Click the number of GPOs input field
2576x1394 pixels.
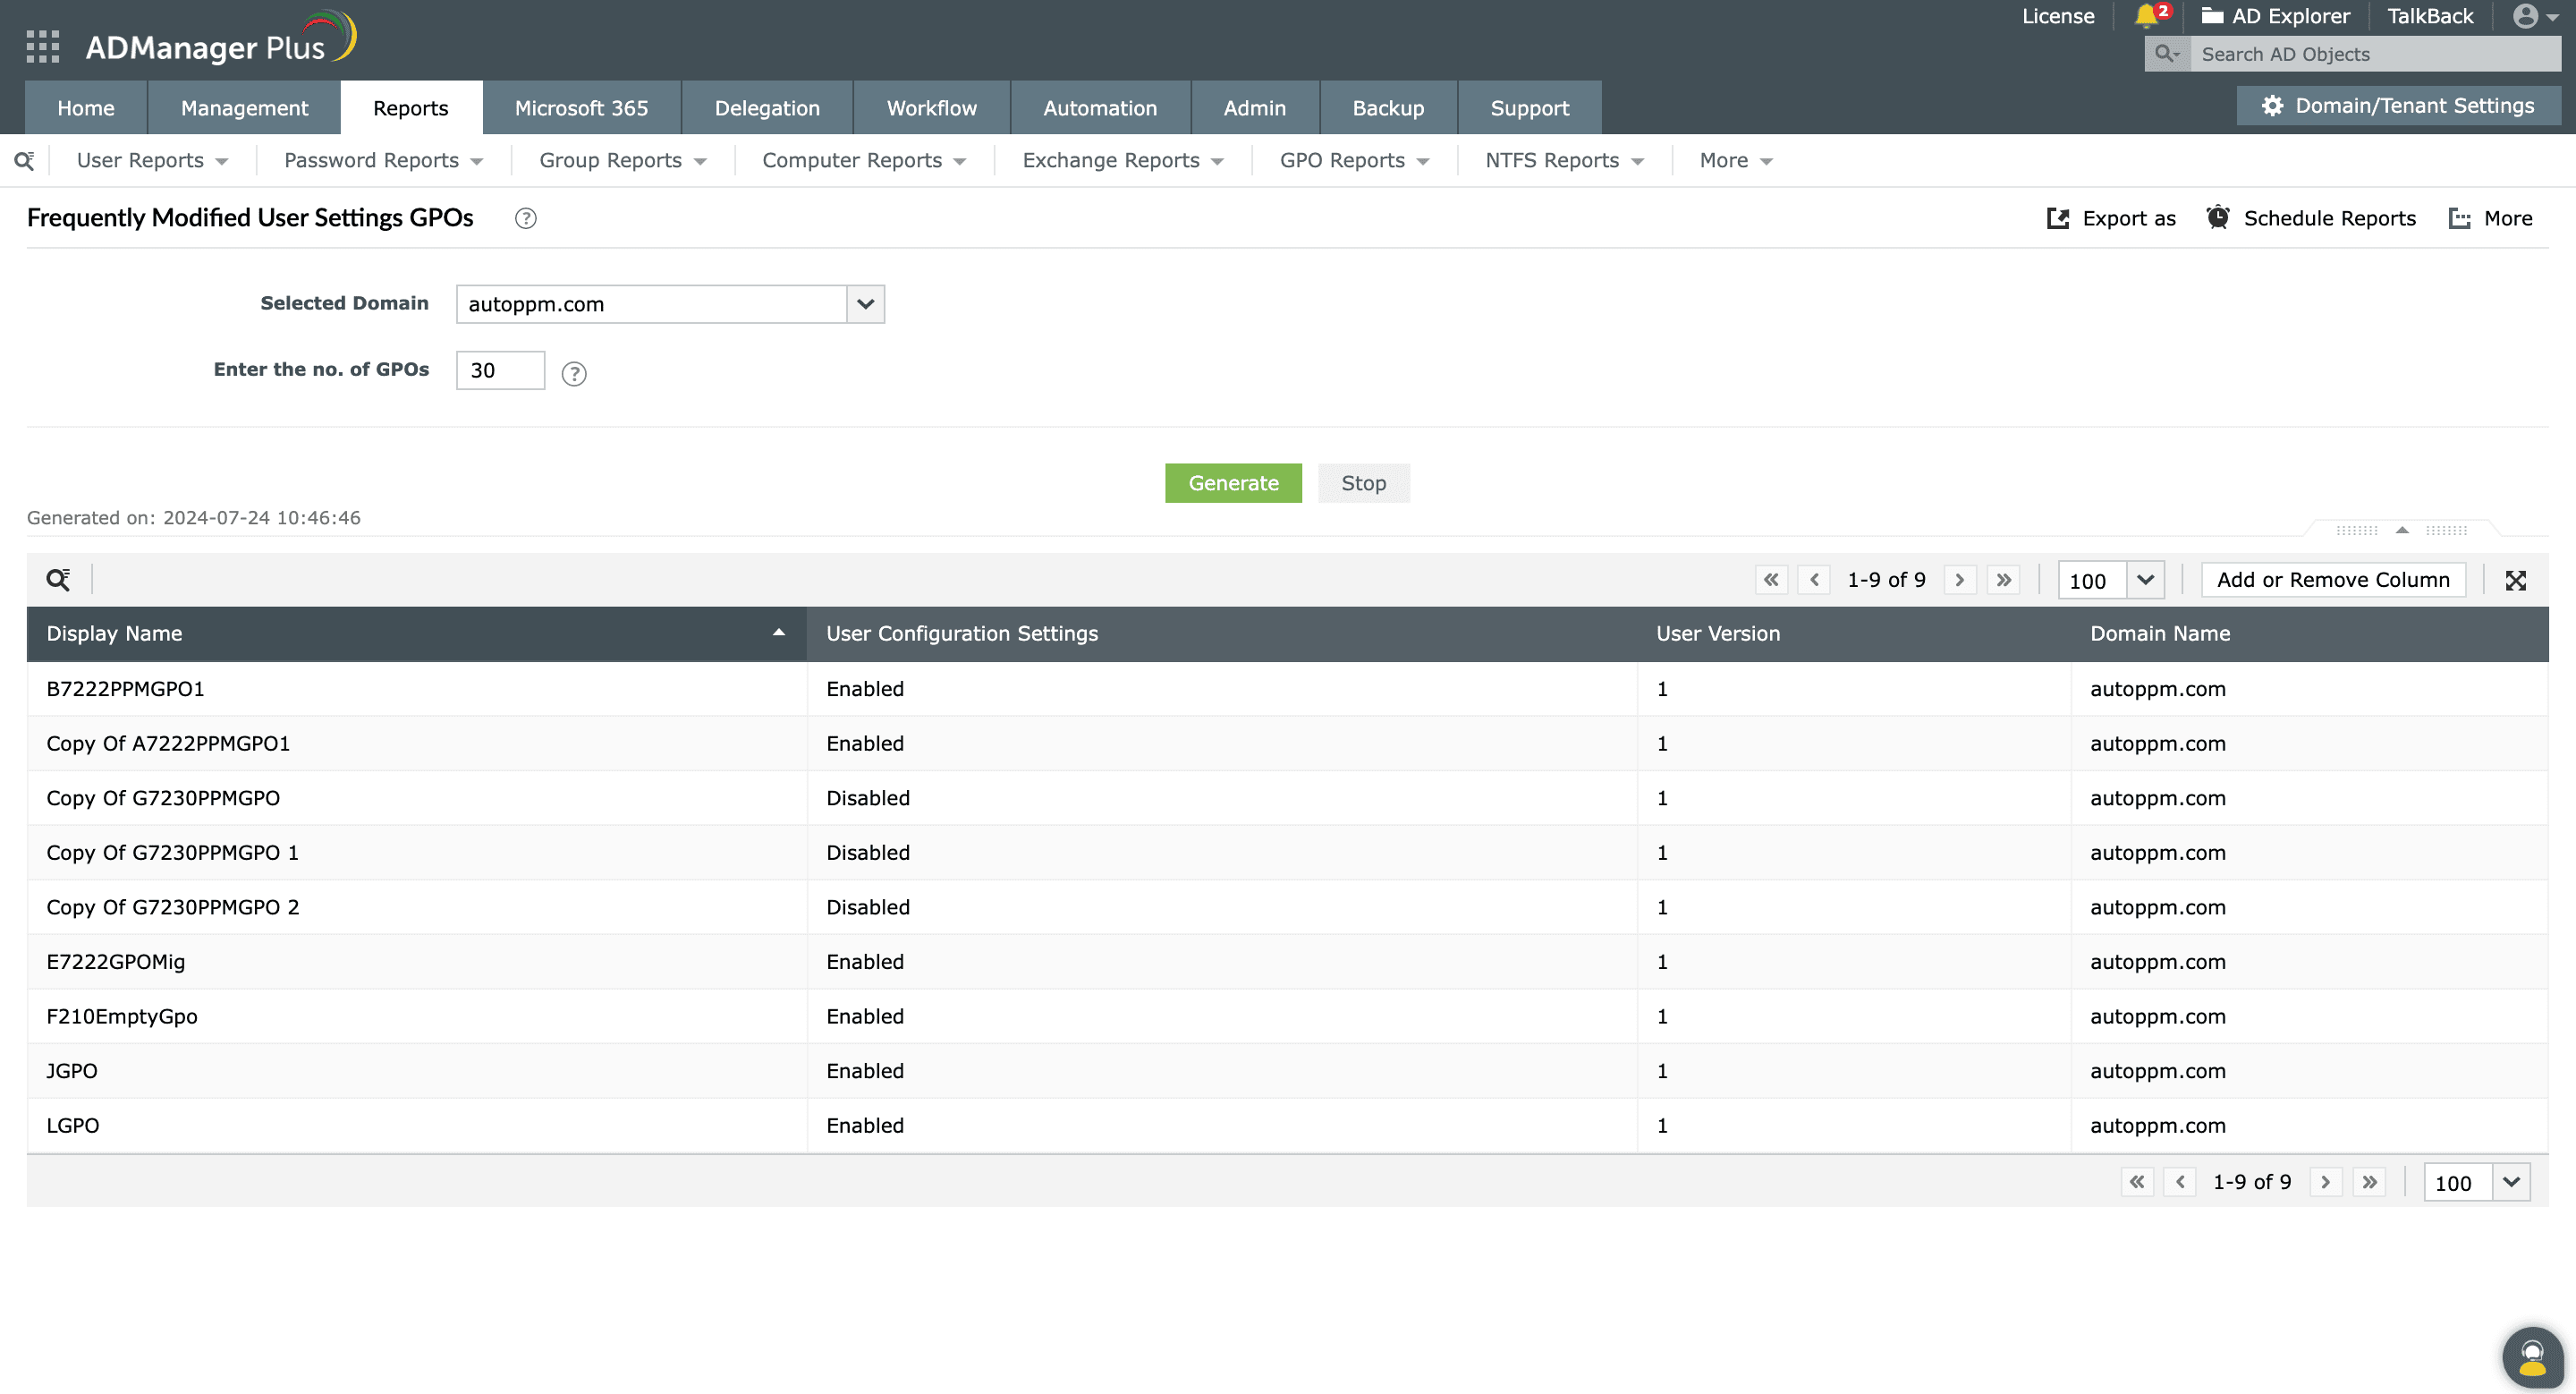pyautogui.click(x=500, y=371)
